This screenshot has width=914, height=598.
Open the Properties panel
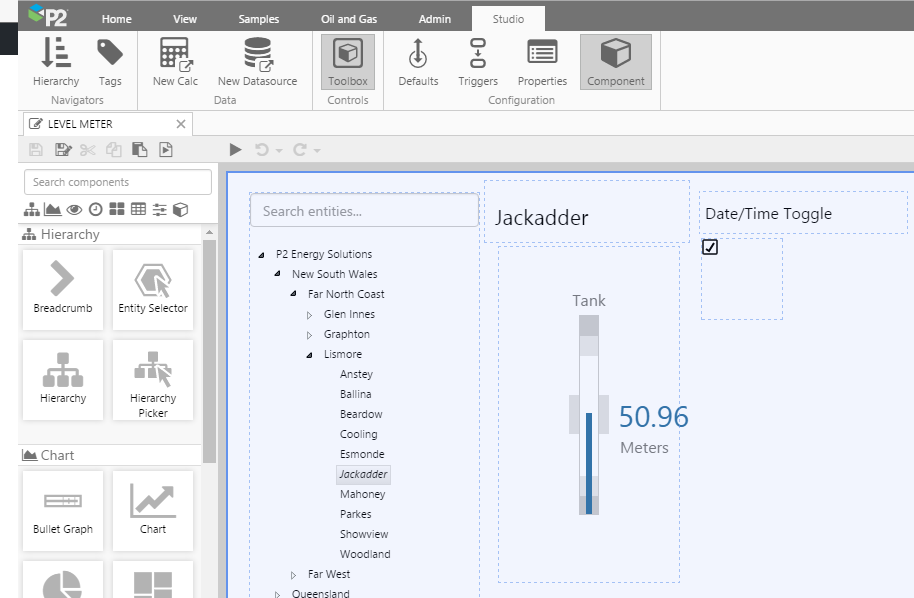(542, 62)
